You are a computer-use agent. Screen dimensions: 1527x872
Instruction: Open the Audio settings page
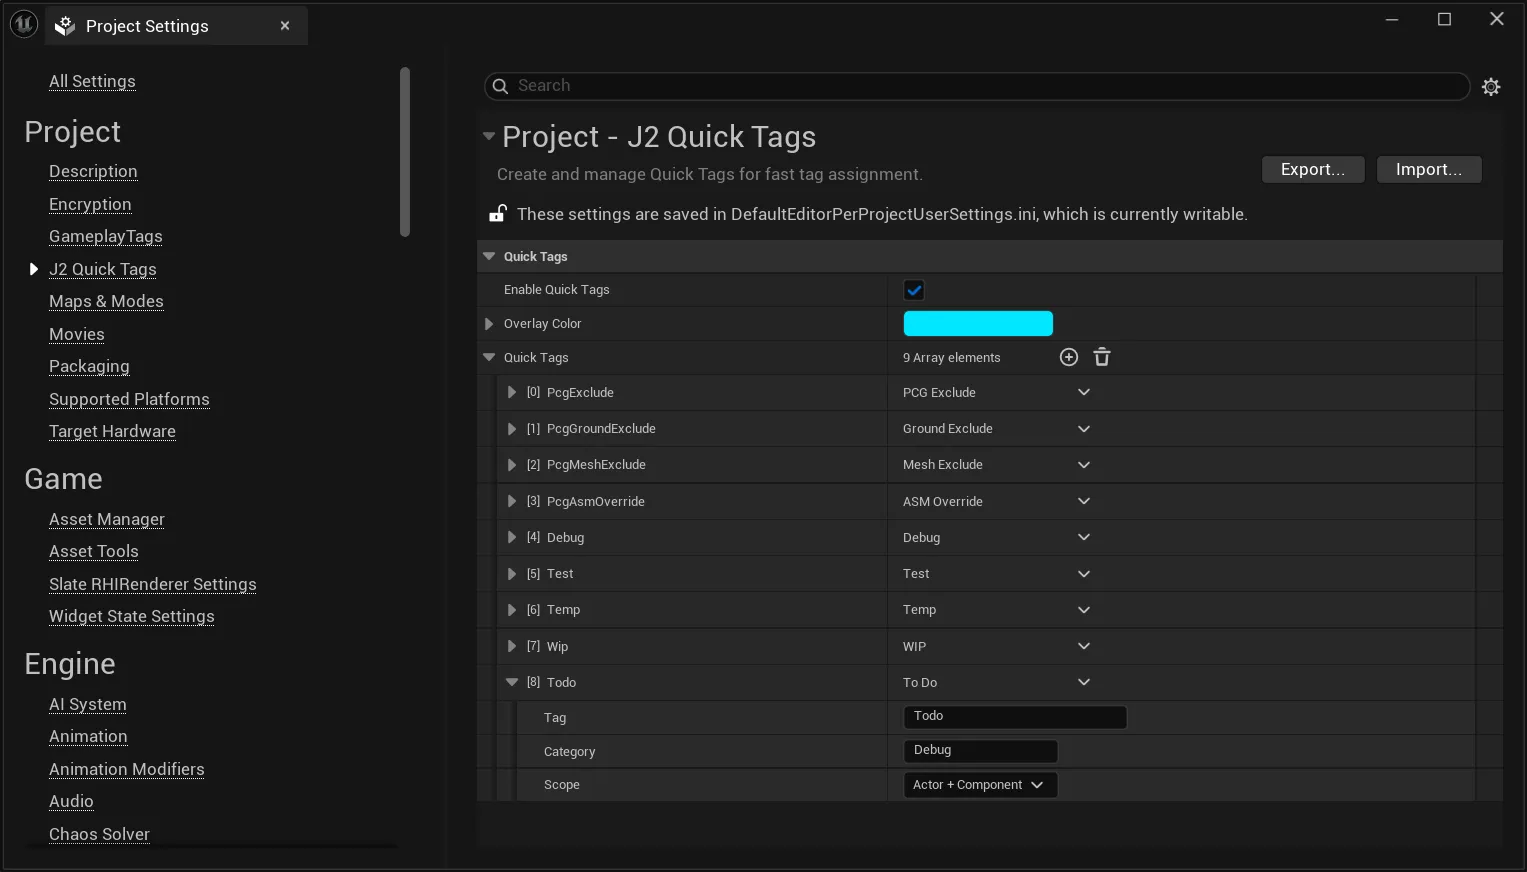click(71, 801)
